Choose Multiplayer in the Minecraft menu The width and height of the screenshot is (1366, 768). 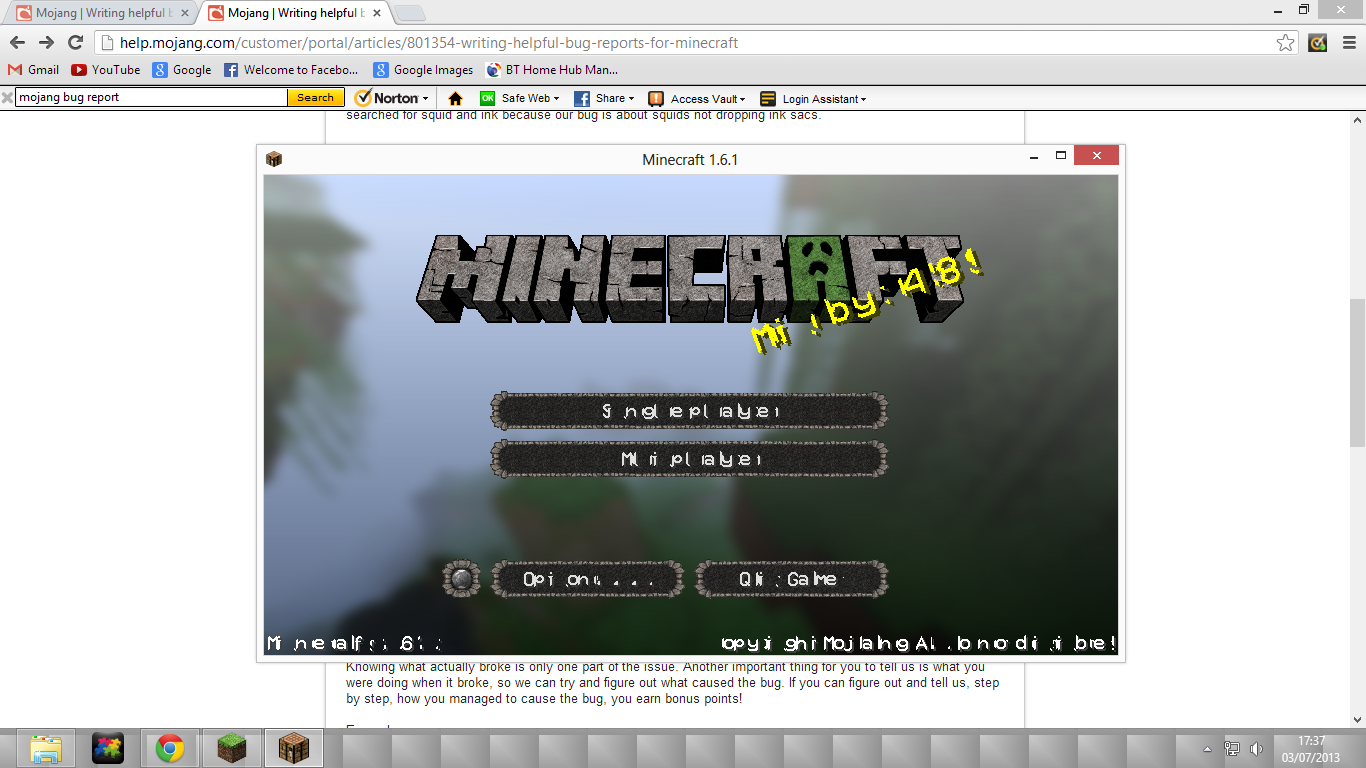pyautogui.click(x=689, y=459)
